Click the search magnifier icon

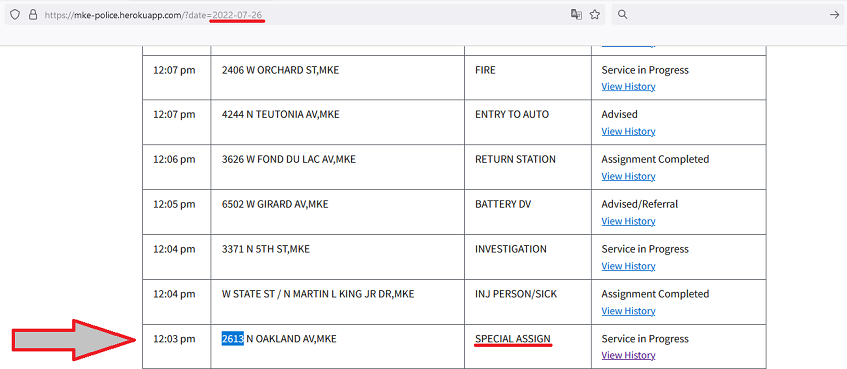pyautogui.click(x=622, y=15)
